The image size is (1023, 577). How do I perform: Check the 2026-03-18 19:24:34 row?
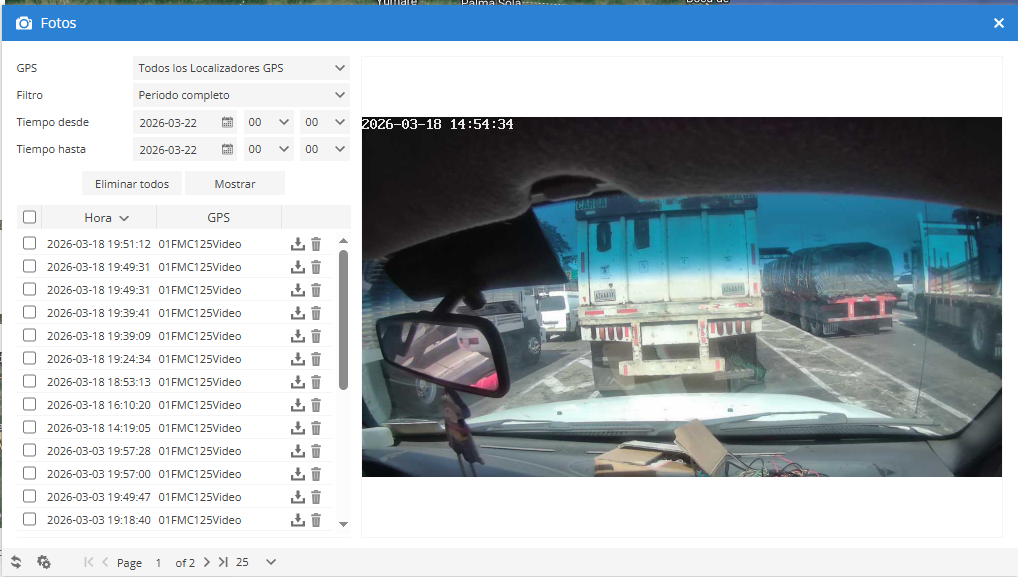coord(29,358)
